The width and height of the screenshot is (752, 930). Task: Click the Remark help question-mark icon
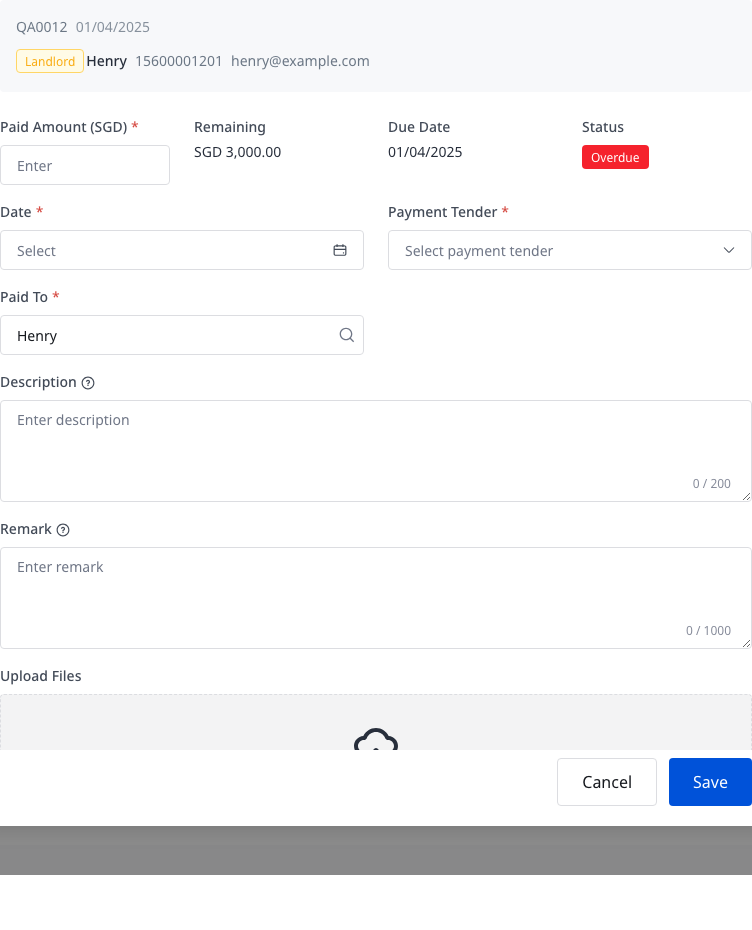(x=63, y=530)
